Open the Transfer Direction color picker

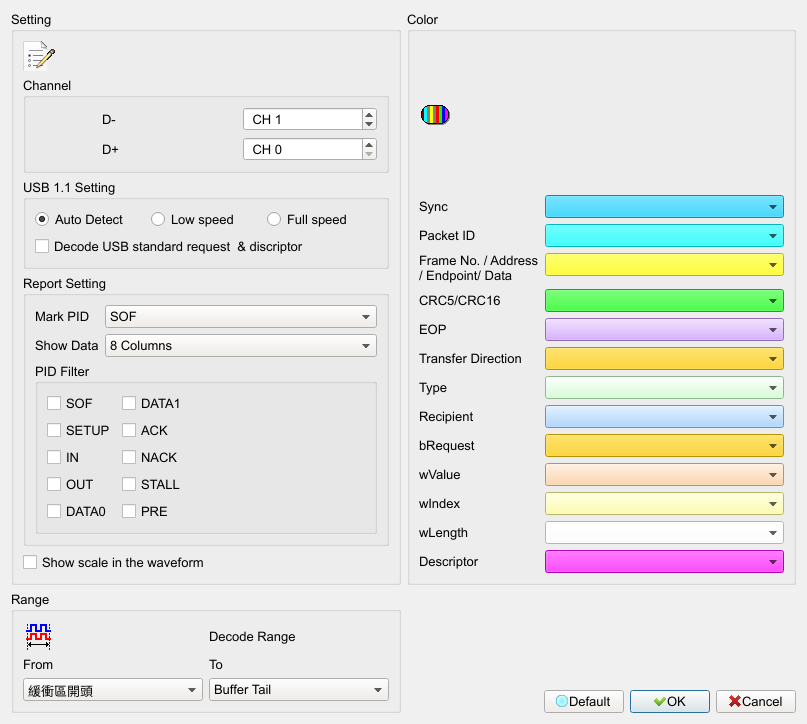[x=664, y=359]
